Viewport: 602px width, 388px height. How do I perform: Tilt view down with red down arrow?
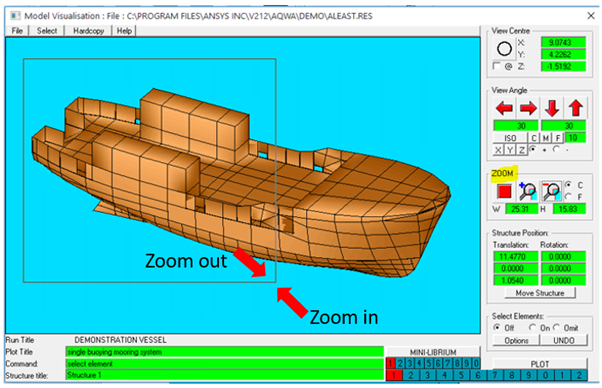pos(552,109)
